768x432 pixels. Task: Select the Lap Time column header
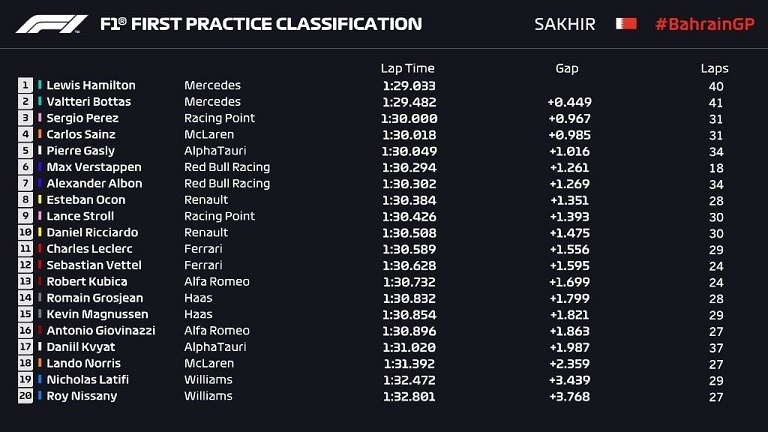point(408,68)
